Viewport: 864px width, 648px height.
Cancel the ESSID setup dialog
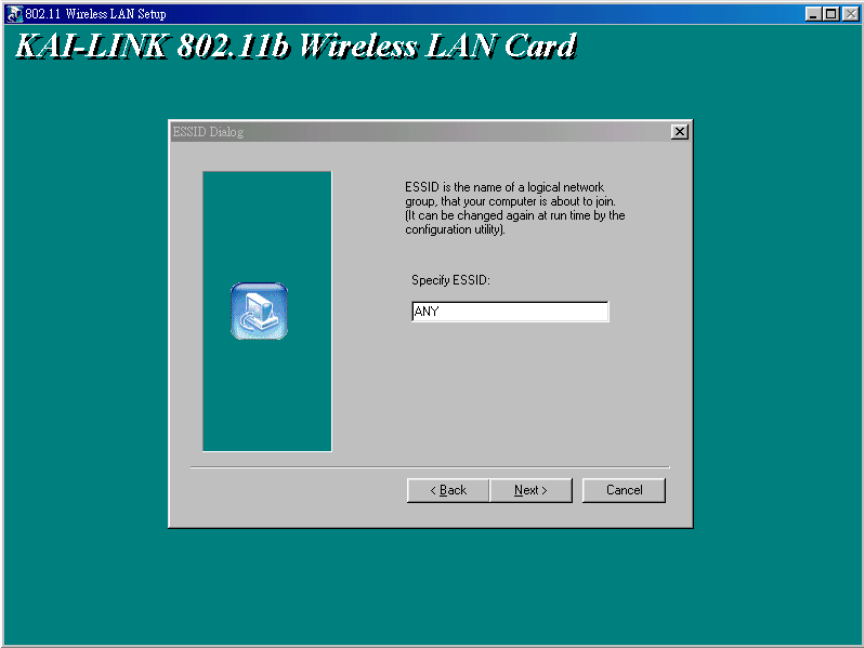click(624, 490)
